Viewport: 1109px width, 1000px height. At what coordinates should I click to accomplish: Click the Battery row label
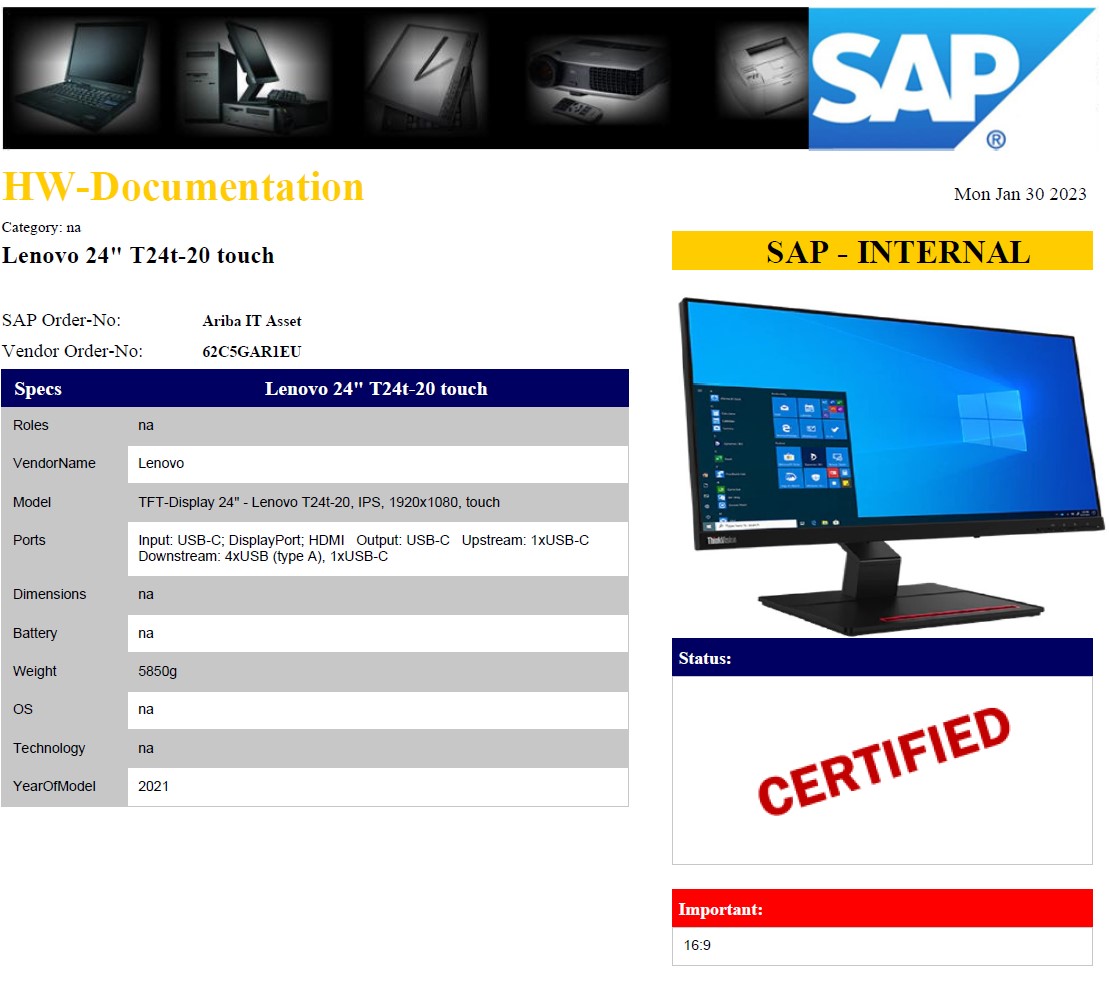pyautogui.click(x=35, y=634)
